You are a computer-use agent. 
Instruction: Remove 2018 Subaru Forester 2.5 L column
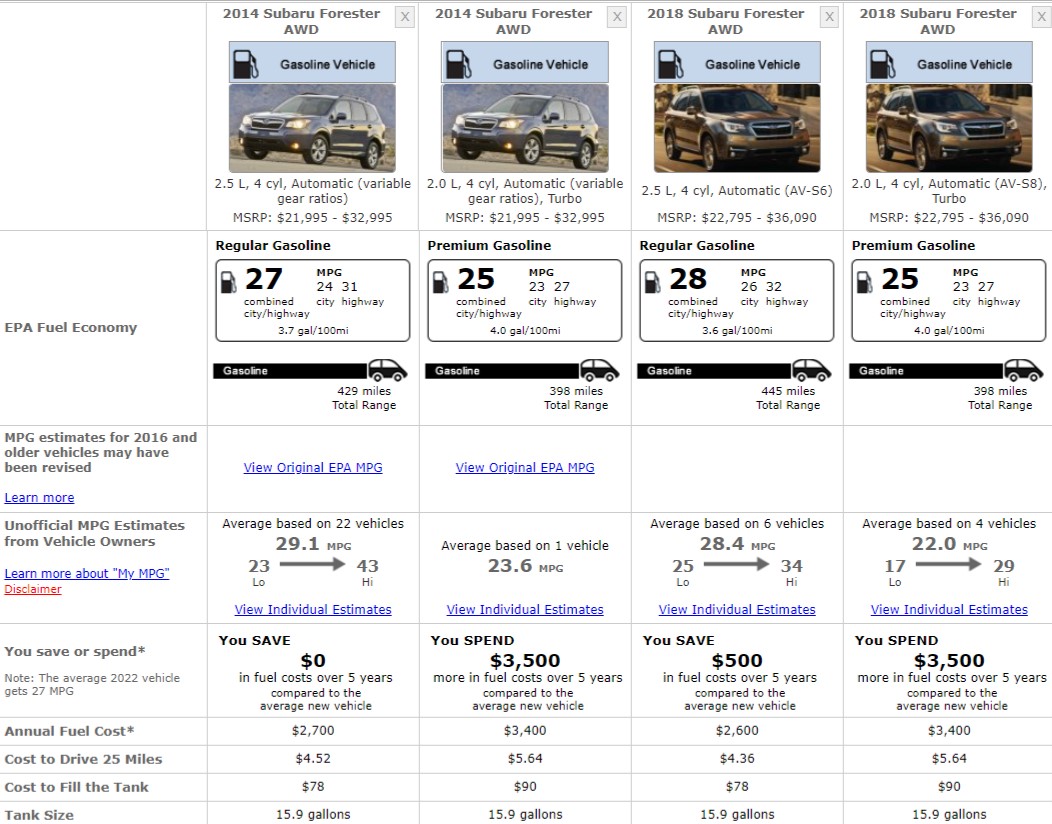[829, 17]
